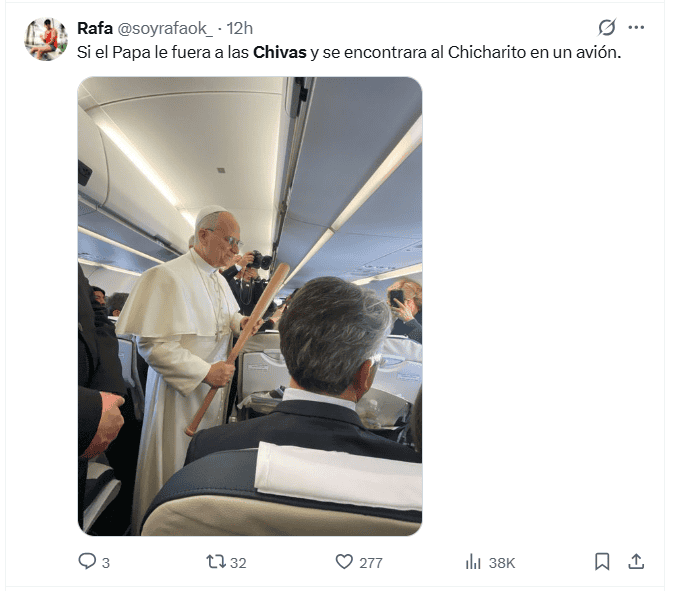678x591 pixels.
Task: Click the bold word Chivas in post
Action: tap(280, 52)
